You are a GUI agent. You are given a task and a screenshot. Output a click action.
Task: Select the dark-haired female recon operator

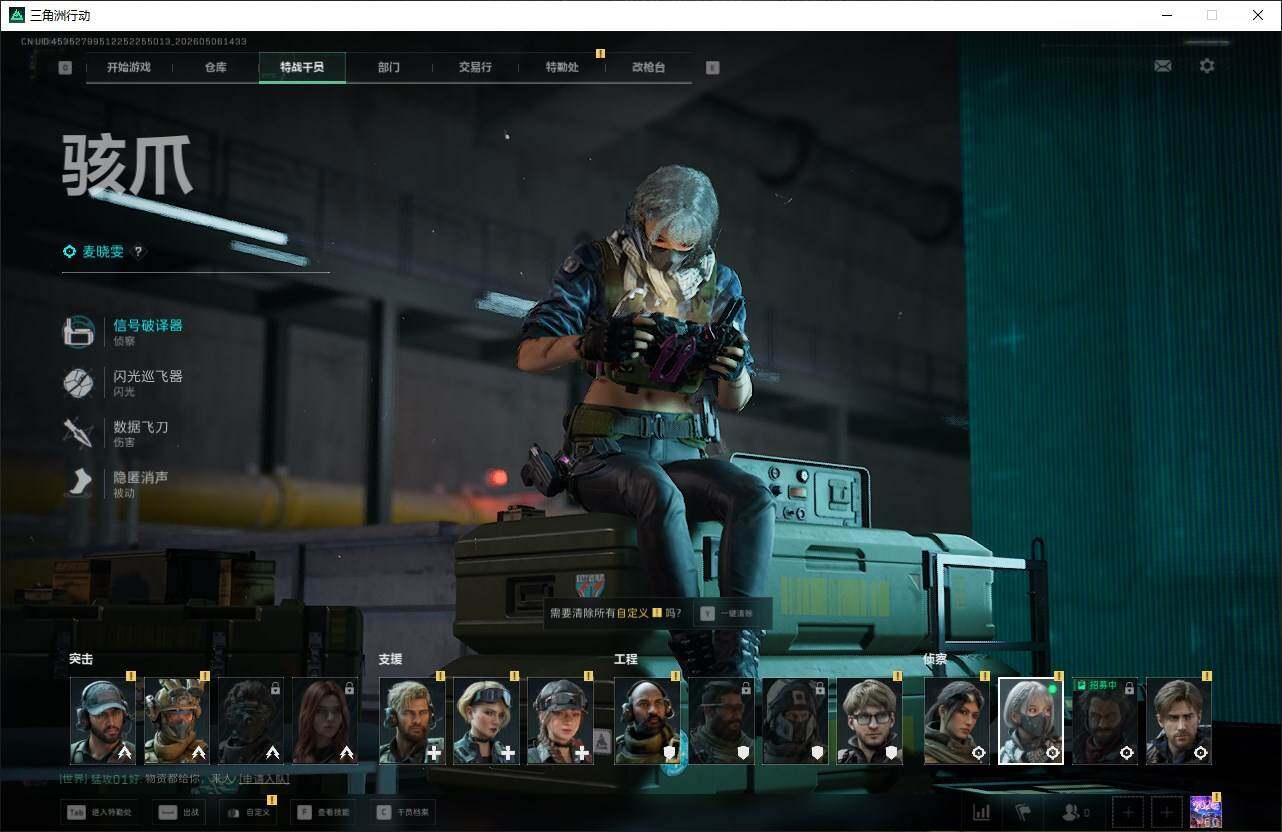[957, 721]
